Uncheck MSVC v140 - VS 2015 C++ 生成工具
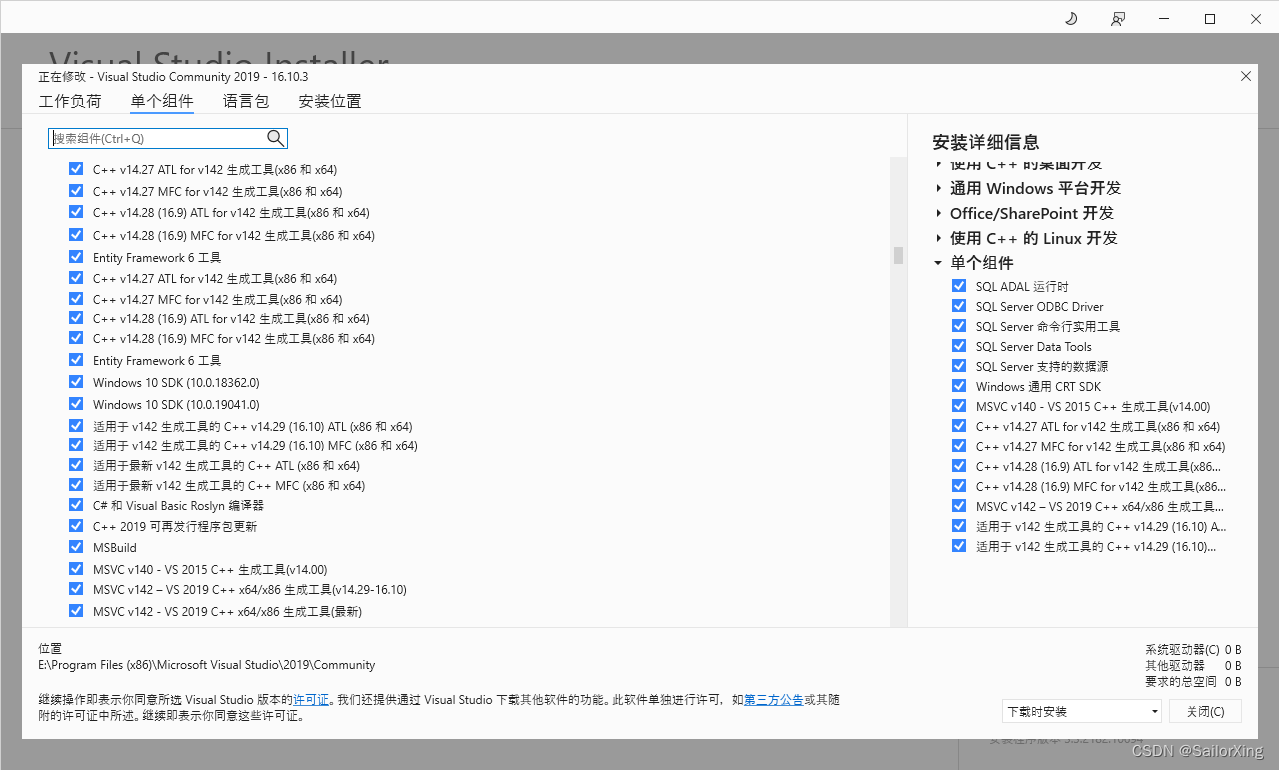This screenshot has height=770, width=1279. pyautogui.click(x=76, y=568)
